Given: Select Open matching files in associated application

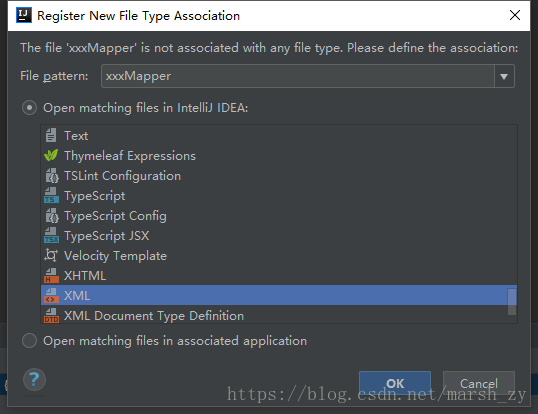Looking at the screenshot, I should click(29, 341).
